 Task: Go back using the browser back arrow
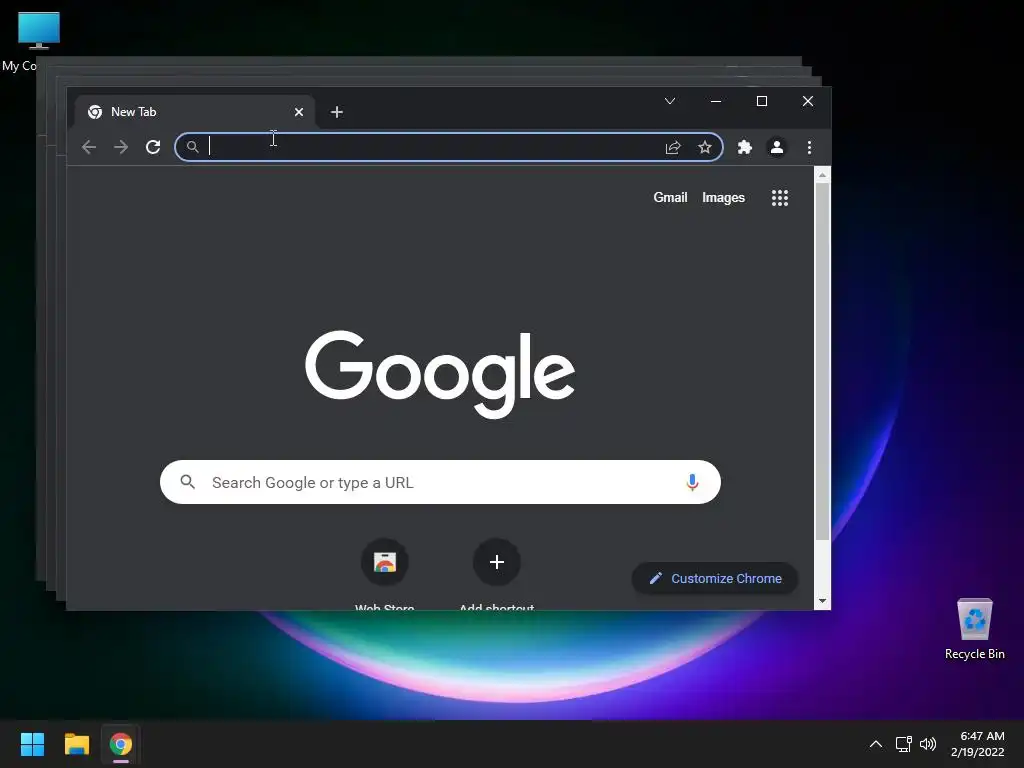point(89,147)
